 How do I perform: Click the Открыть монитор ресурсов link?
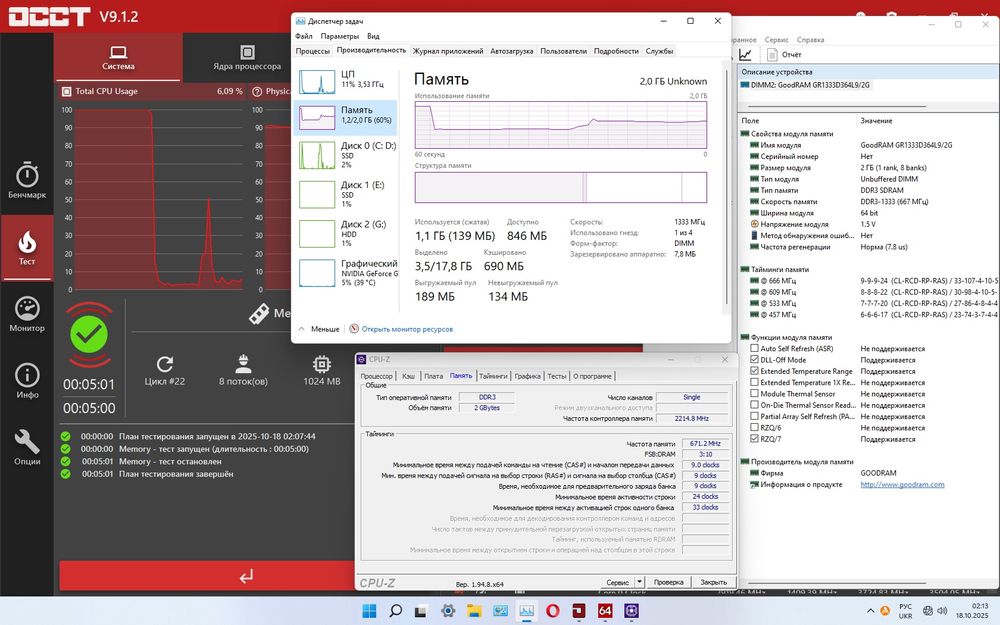point(406,328)
